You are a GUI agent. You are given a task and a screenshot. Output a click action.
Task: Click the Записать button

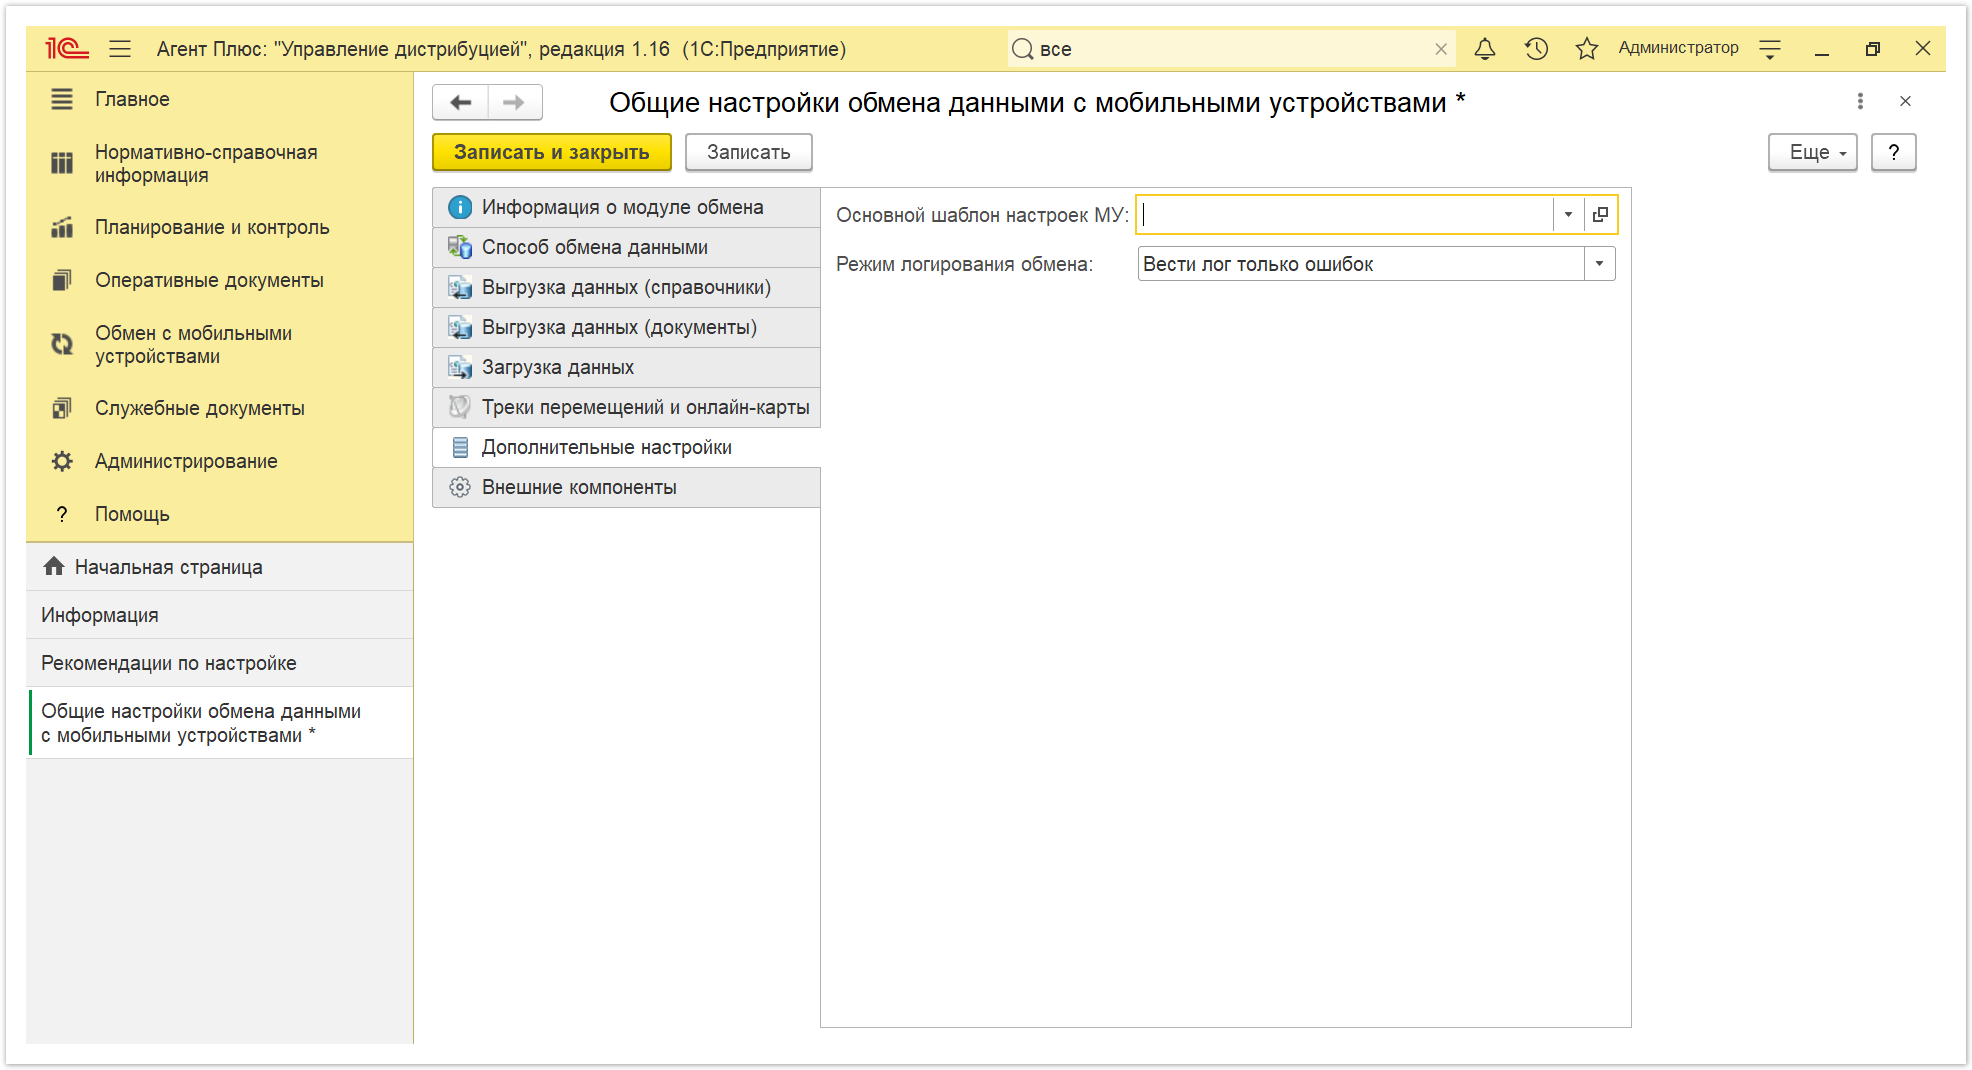(748, 152)
